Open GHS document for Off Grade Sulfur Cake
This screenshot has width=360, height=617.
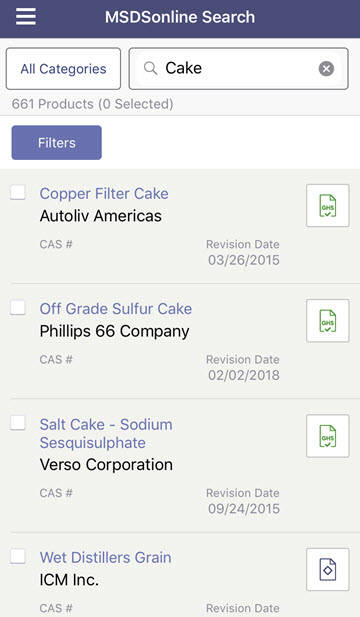(x=328, y=321)
